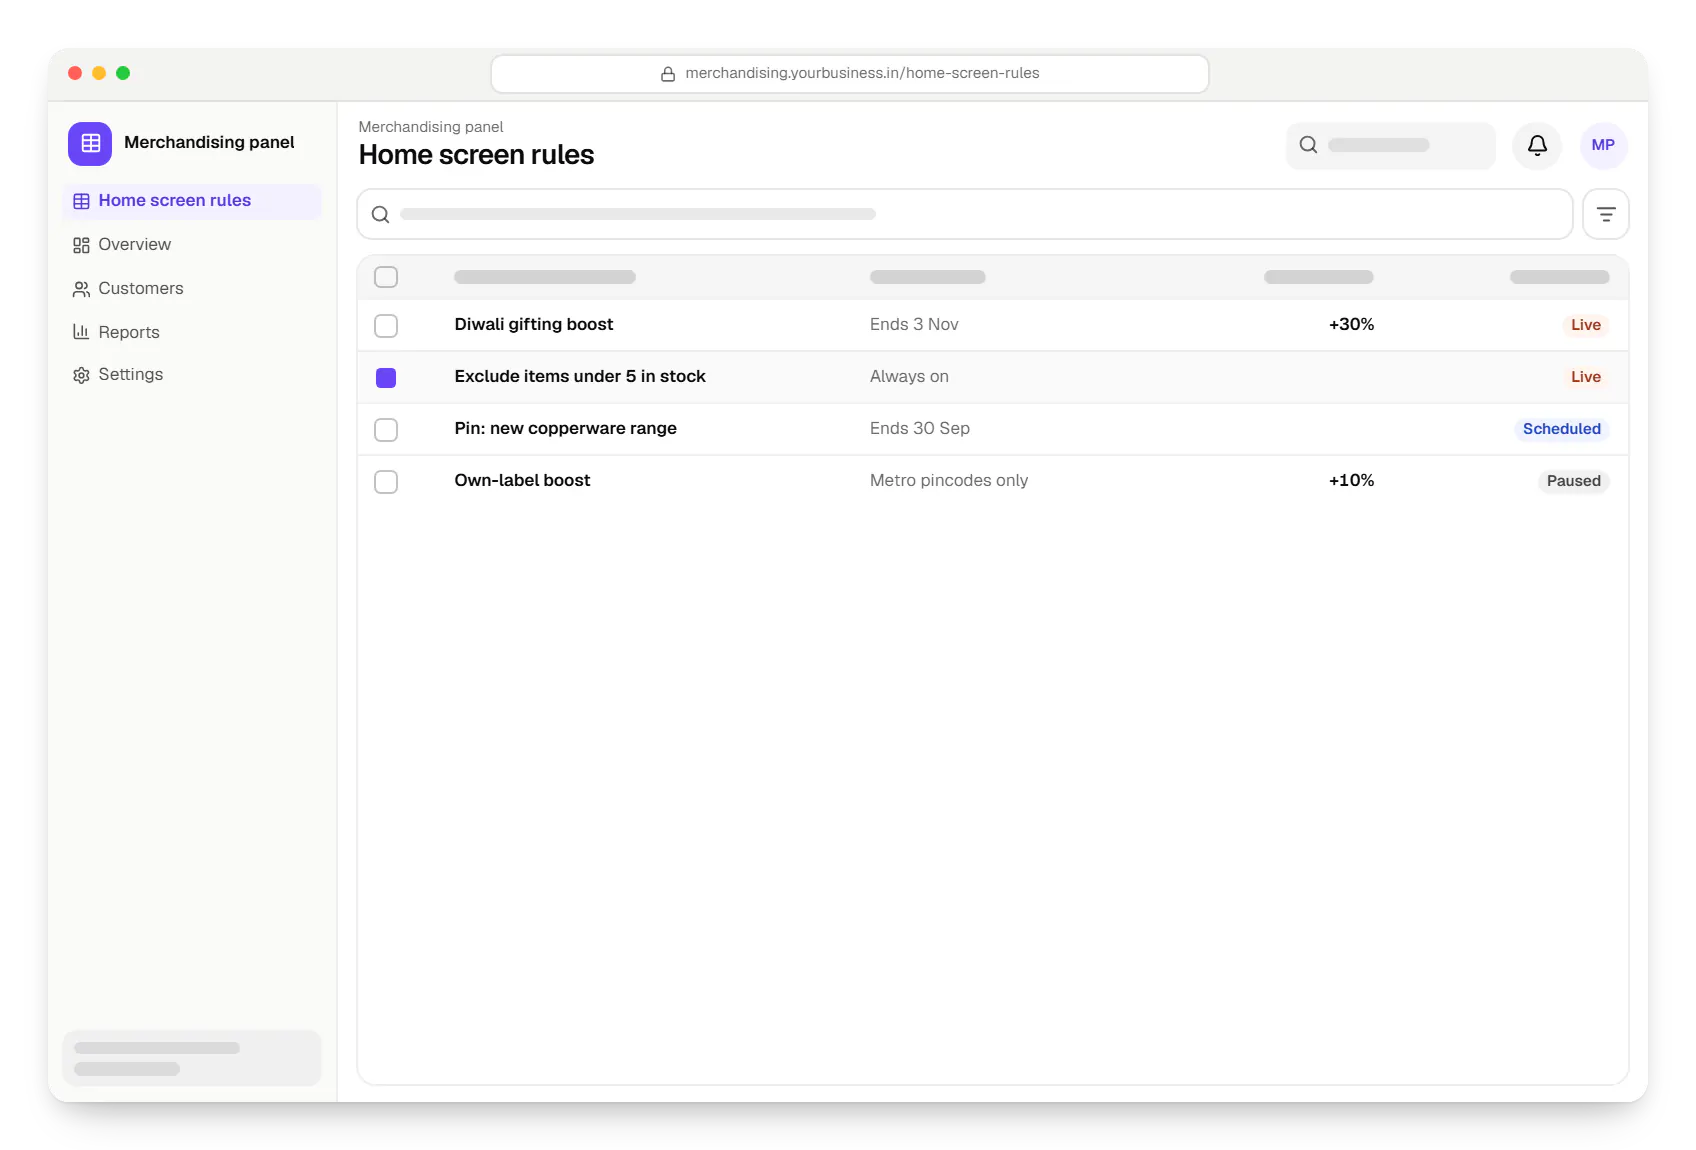This screenshot has height=1150, width=1696.
Task: Select the Diwali gifting boost rule name
Action: pyautogui.click(x=534, y=324)
